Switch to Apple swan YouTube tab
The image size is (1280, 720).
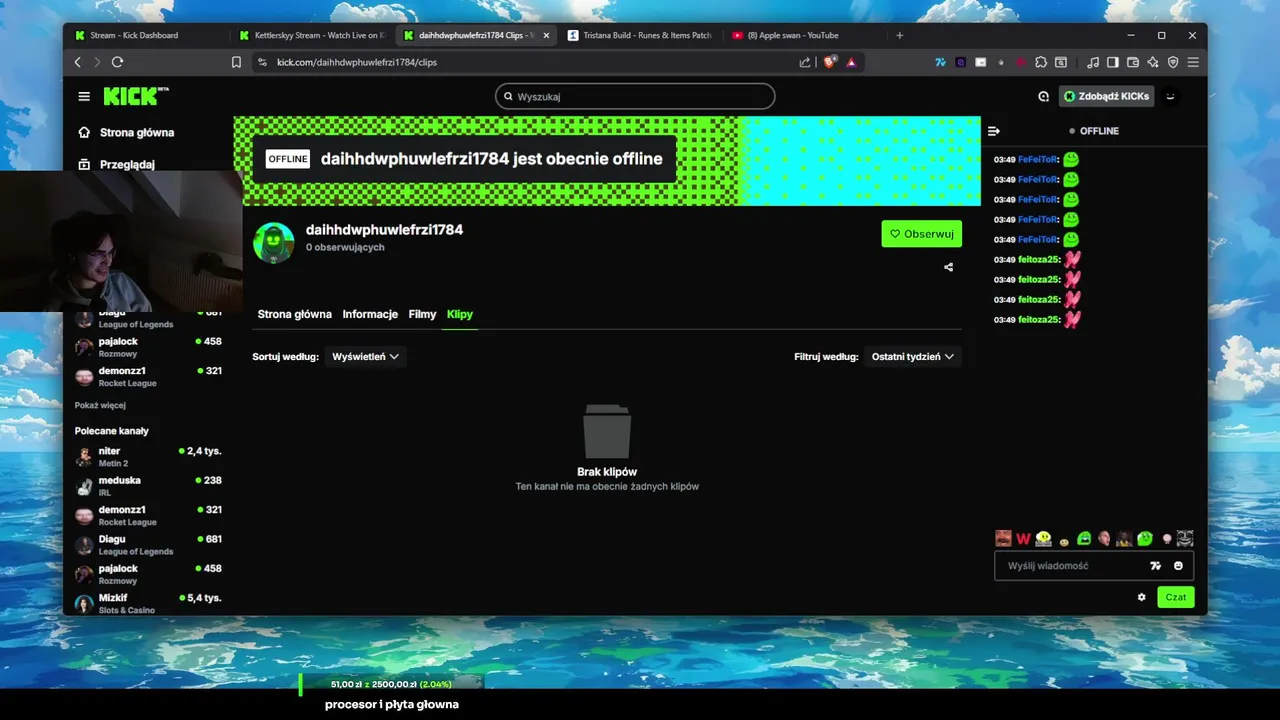pyautogui.click(x=805, y=35)
